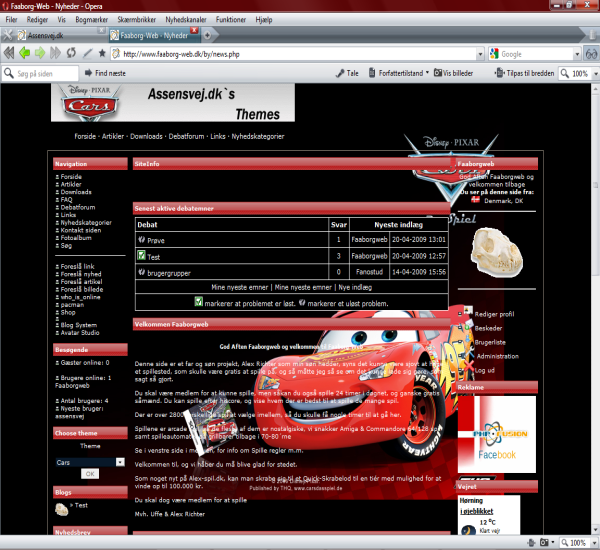Open Hjælp menu

click(x=264, y=20)
